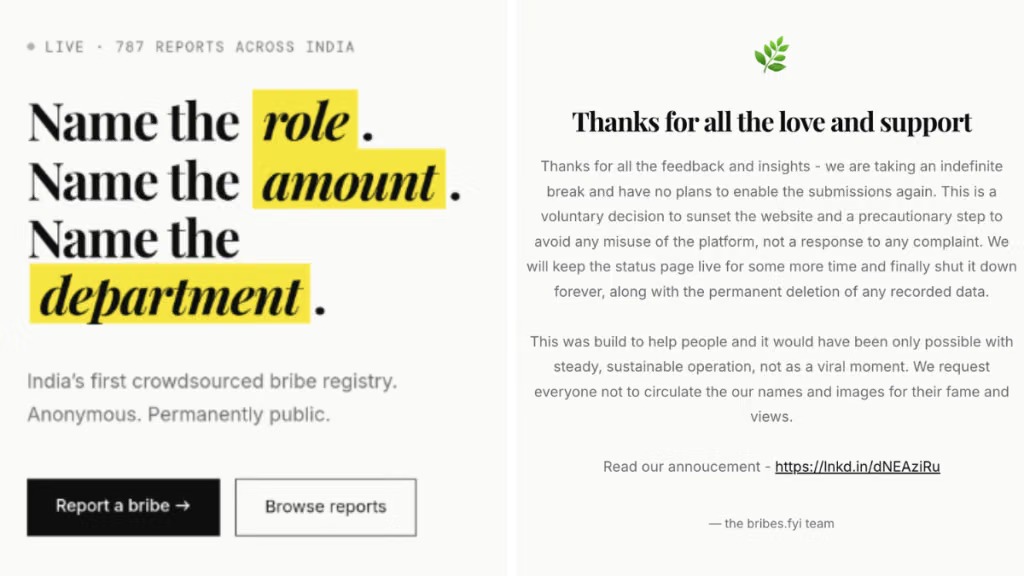Screen dimensions: 1024x576
Task: Click the arrow in Report a bribe
Action: tap(184, 505)
